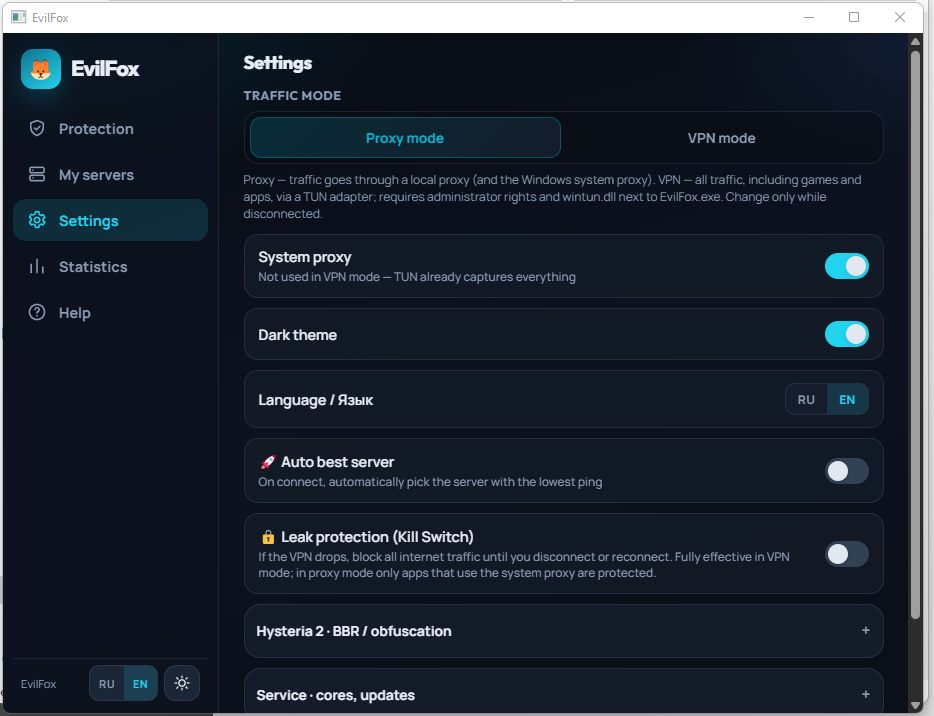Click the System proxy label

[305, 257]
